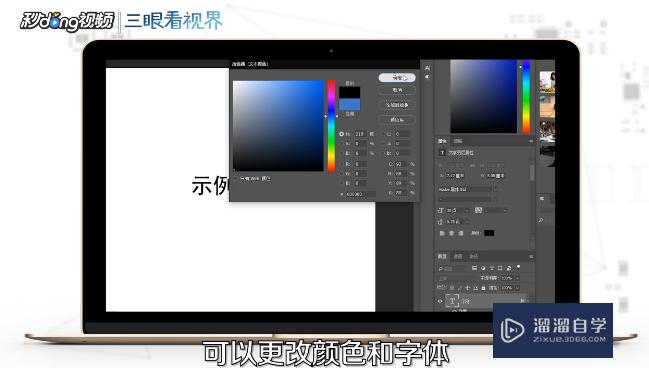The height and width of the screenshot is (368, 649).
Task: Click the font size icon in Properties
Action: (x=441, y=210)
